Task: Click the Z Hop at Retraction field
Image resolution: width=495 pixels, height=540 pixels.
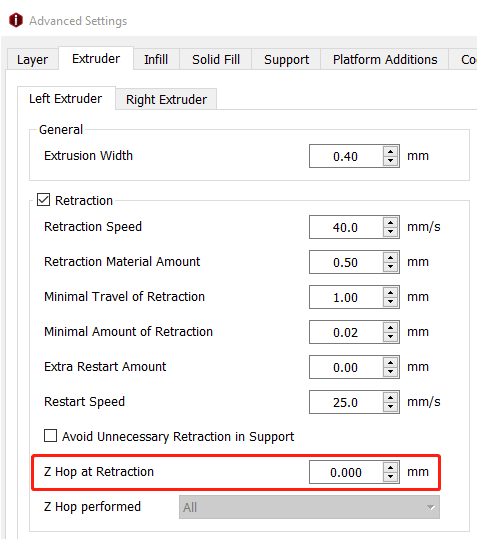Action: click(x=346, y=472)
